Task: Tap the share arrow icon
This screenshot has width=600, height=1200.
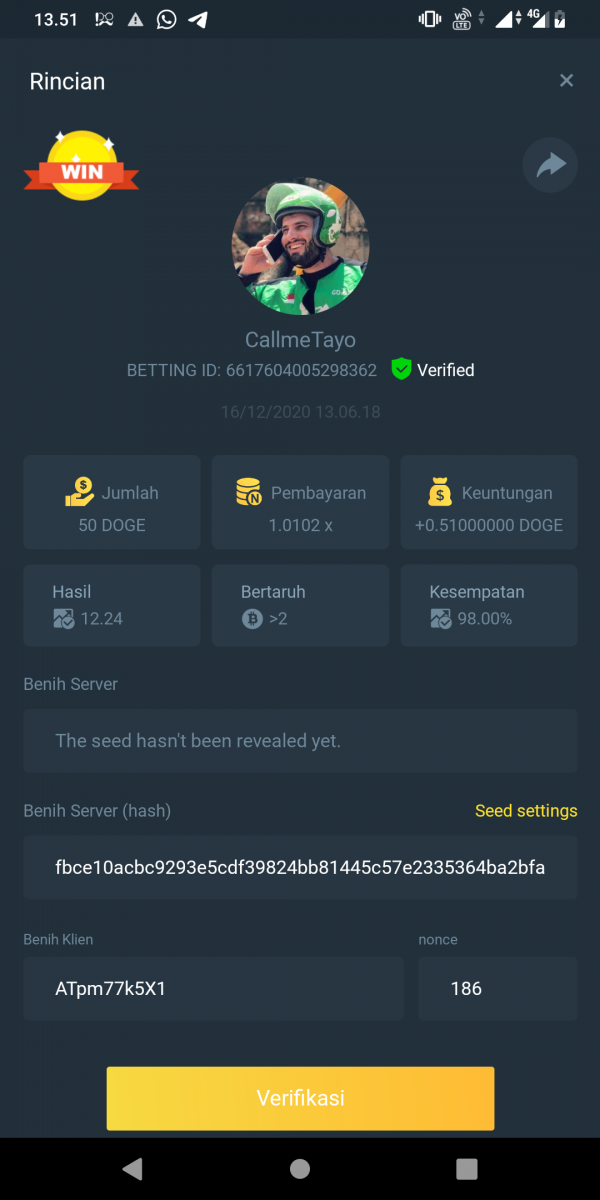Action: (x=551, y=165)
